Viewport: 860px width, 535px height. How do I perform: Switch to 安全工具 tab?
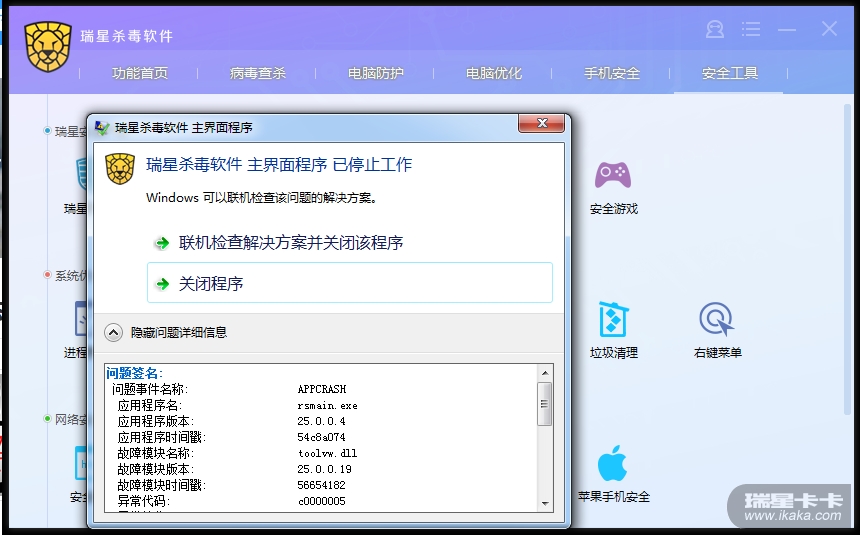click(x=730, y=73)
